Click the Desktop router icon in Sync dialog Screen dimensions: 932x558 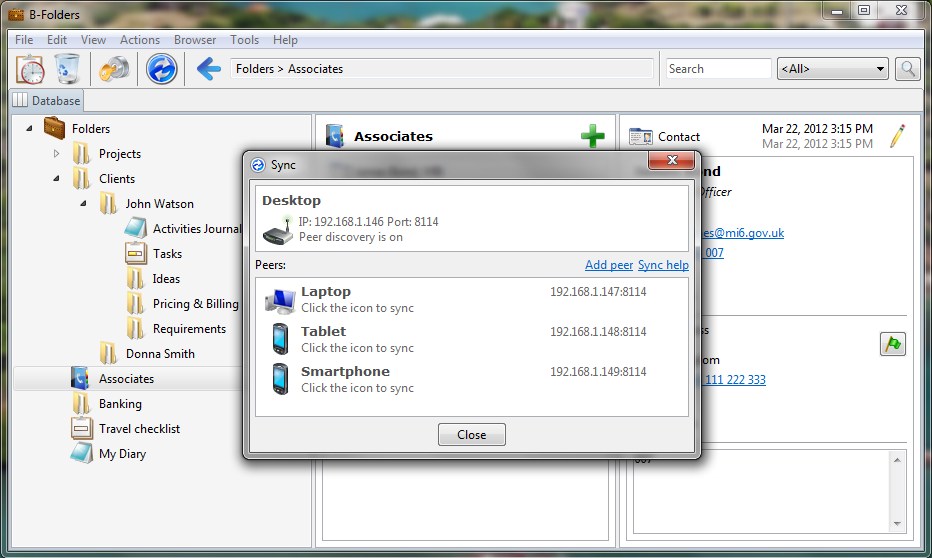tap(278, 231)
